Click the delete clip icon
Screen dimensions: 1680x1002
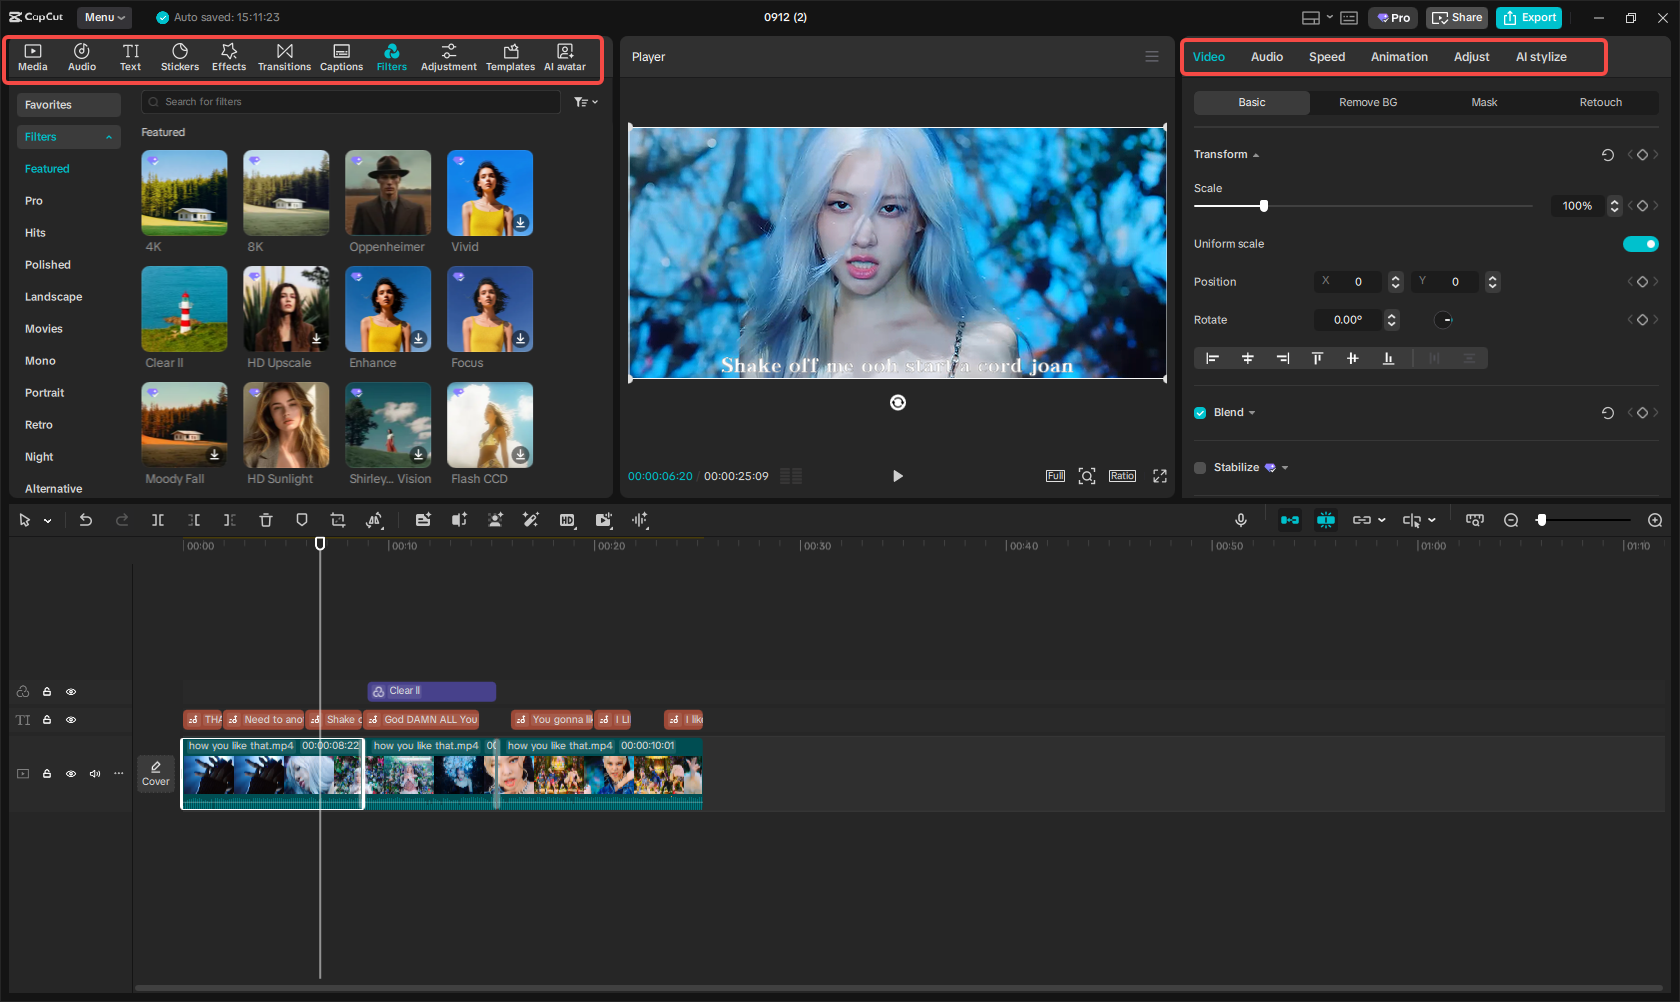pyautogui.click(x=265, y=520)
